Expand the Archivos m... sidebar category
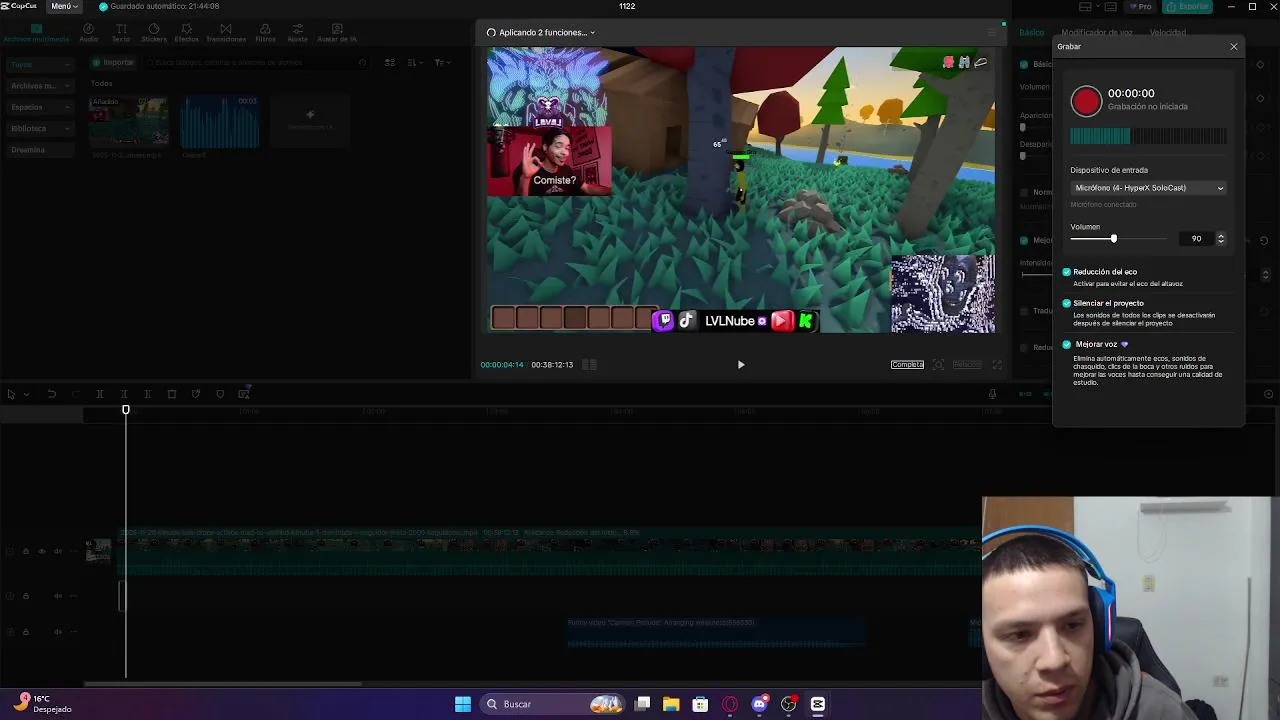The height and width of the screenshot is (720, 1280). click(x=40, y=86)
